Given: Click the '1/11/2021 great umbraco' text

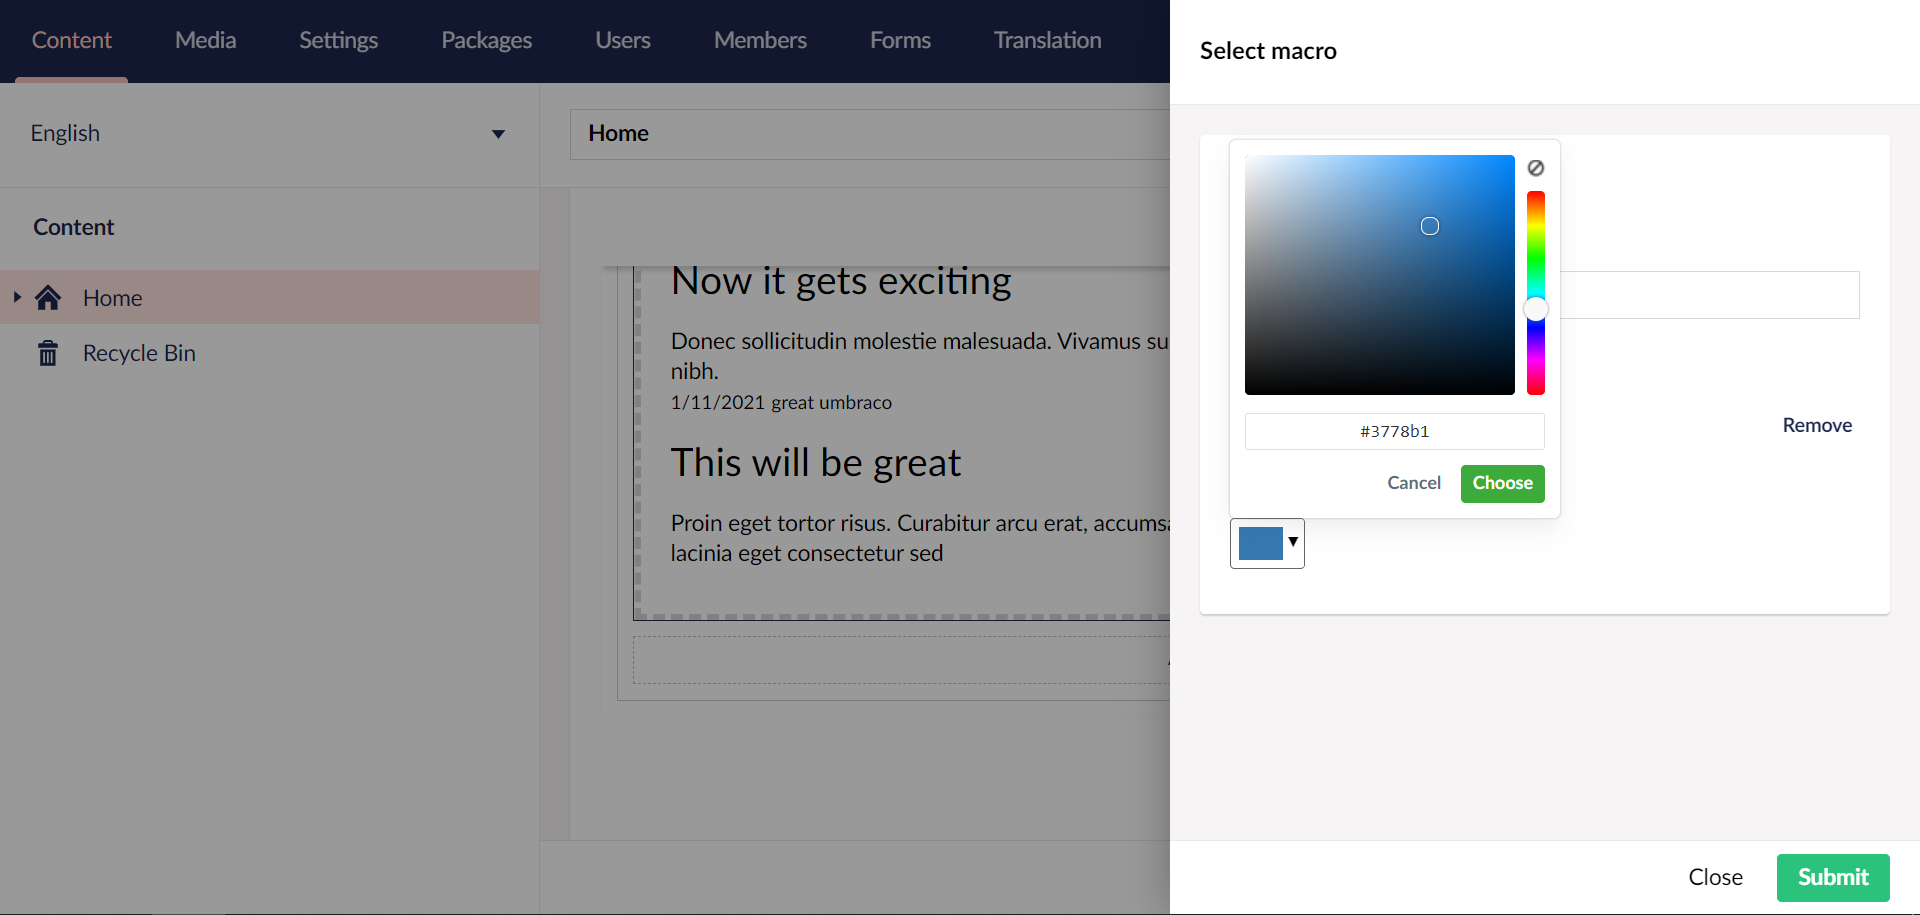Looking at the screenshot, I should tap(781, 402).
